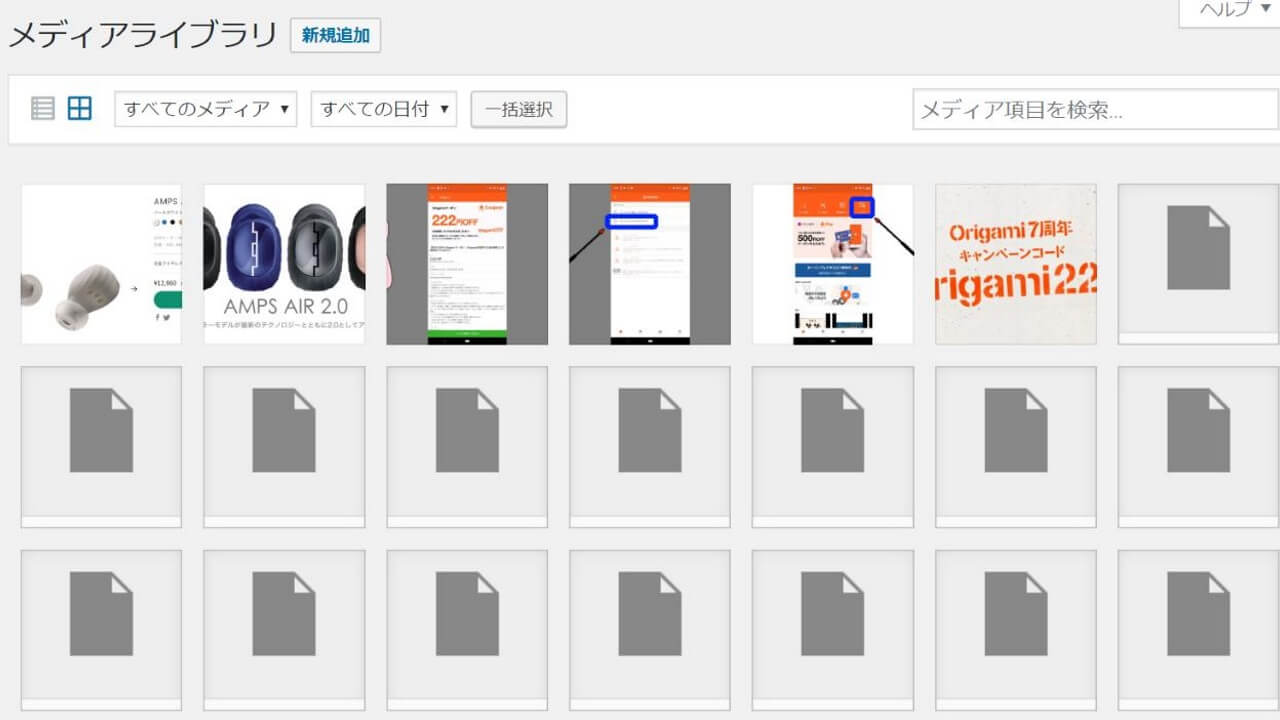1280x720 pixels.
Task: Open the AMPS AIR 2.0 thumbnail
Action: coord(284,264)
